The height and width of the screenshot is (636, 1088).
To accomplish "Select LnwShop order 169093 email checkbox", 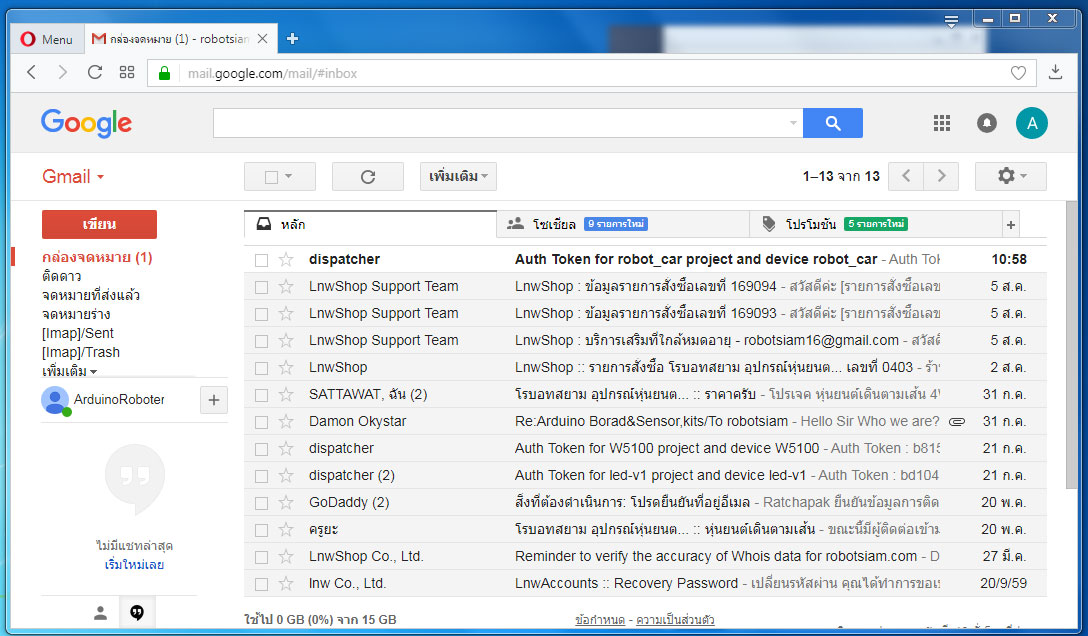I will 261,314.
